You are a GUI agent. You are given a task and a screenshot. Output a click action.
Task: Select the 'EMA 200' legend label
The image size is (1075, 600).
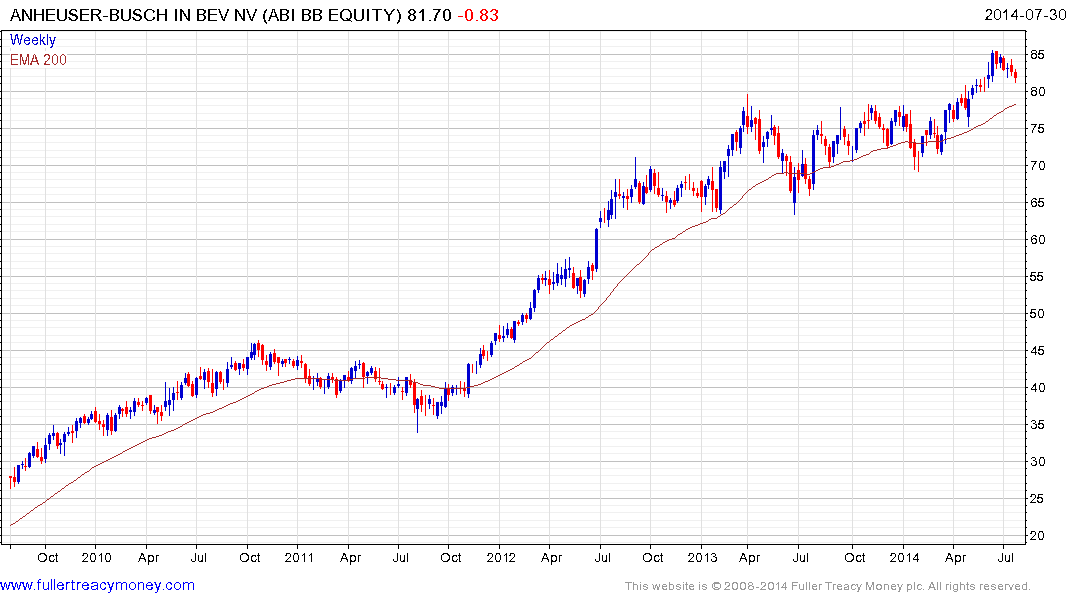[38, 60]
